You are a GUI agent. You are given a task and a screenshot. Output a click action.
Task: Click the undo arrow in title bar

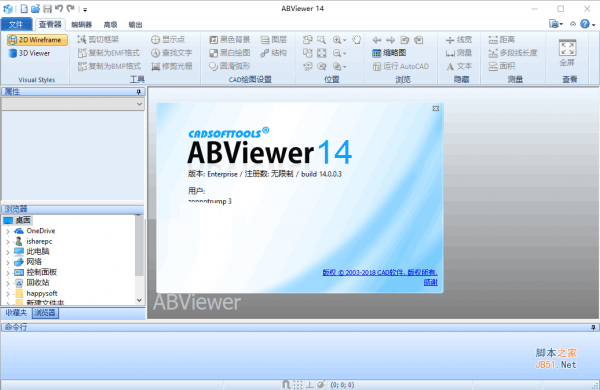59,8
